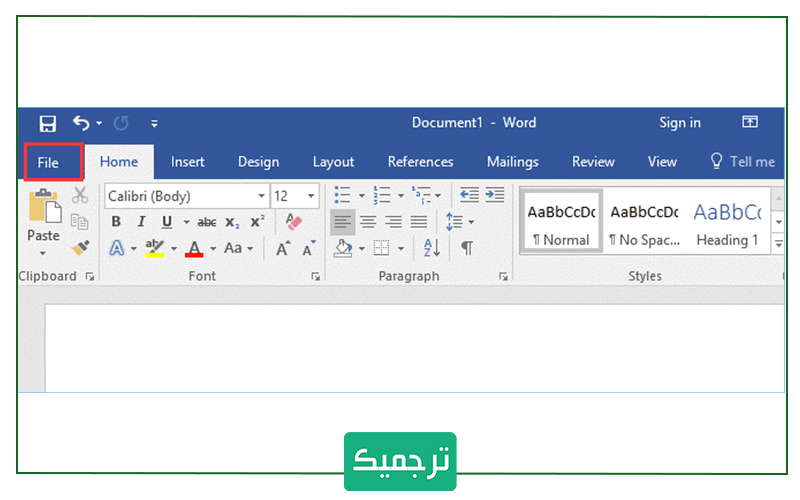This screenshot has height=500, width=800.
Task: Switch to the Home tab
Action: coord(119,162)
